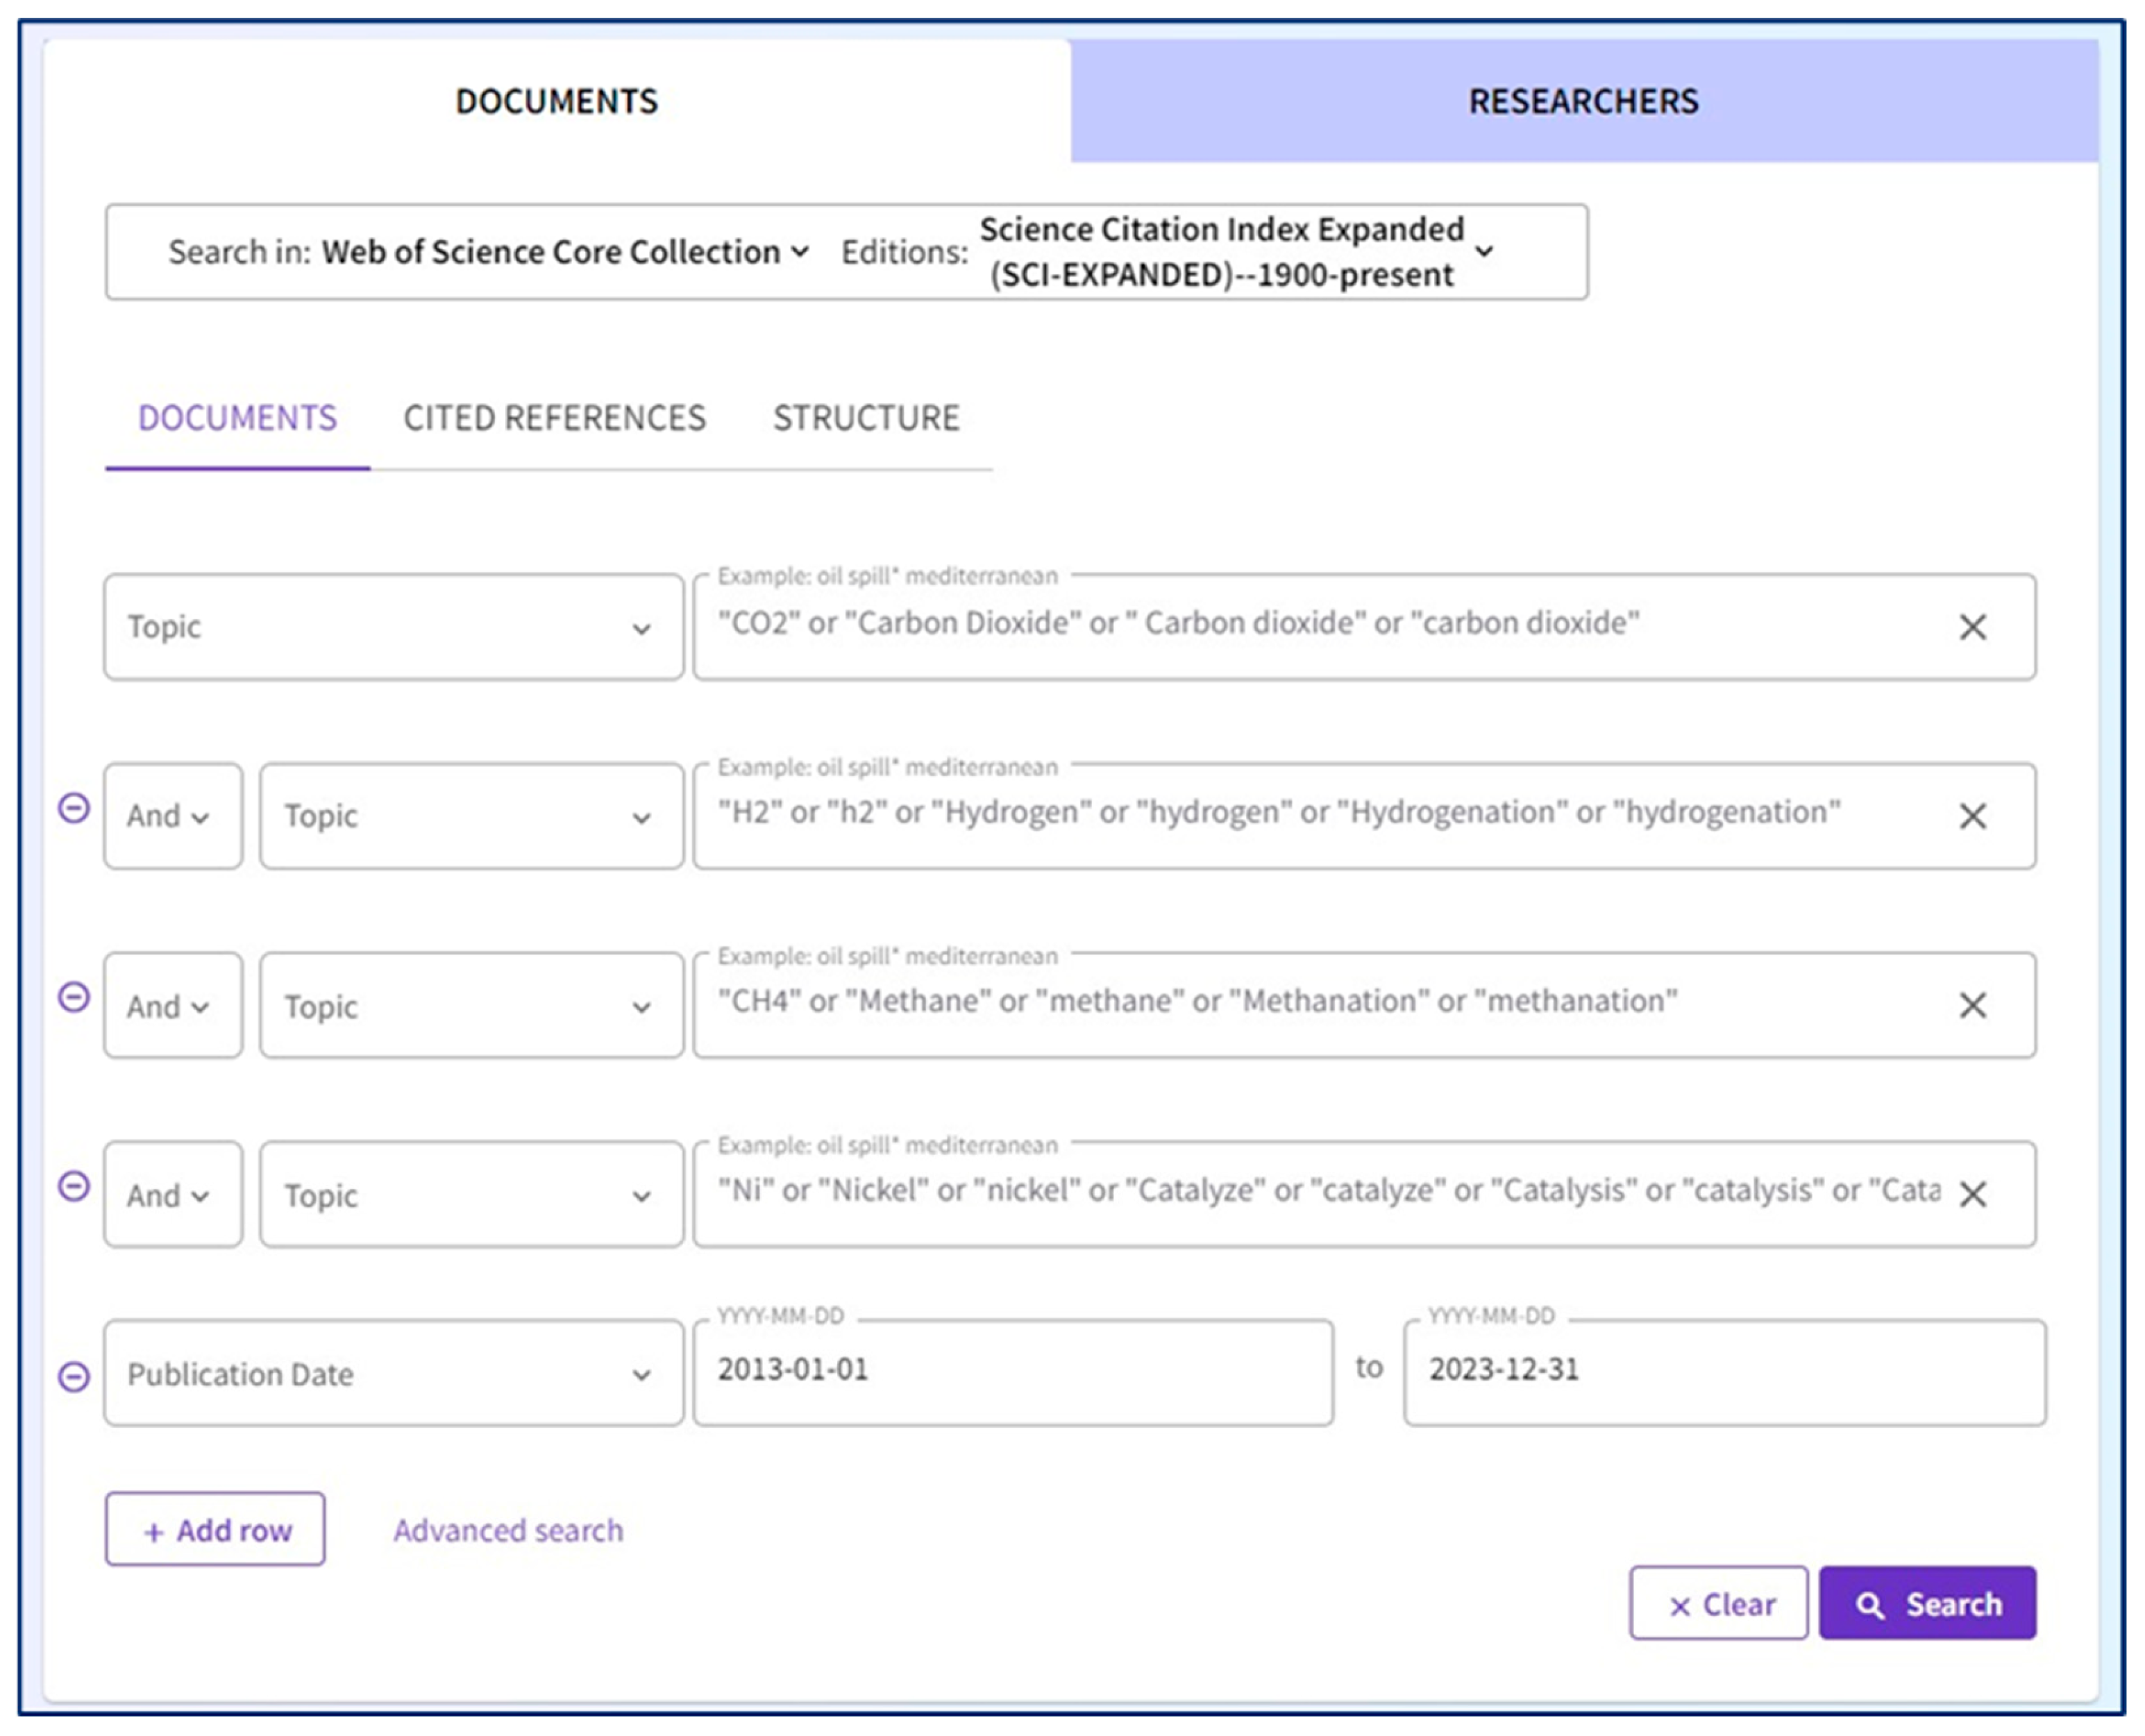Viewport: 2145px width, 1736px height.
Task: Change the And operator on hydrogen row
Action: (x=172, y=816)
